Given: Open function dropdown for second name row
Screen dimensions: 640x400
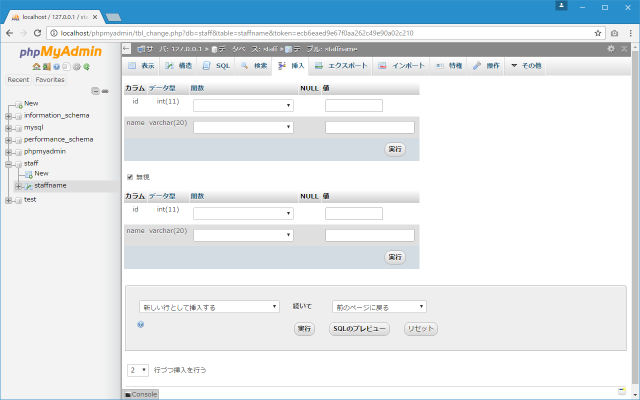Looking at the screenshot, I should coord(243,235).
